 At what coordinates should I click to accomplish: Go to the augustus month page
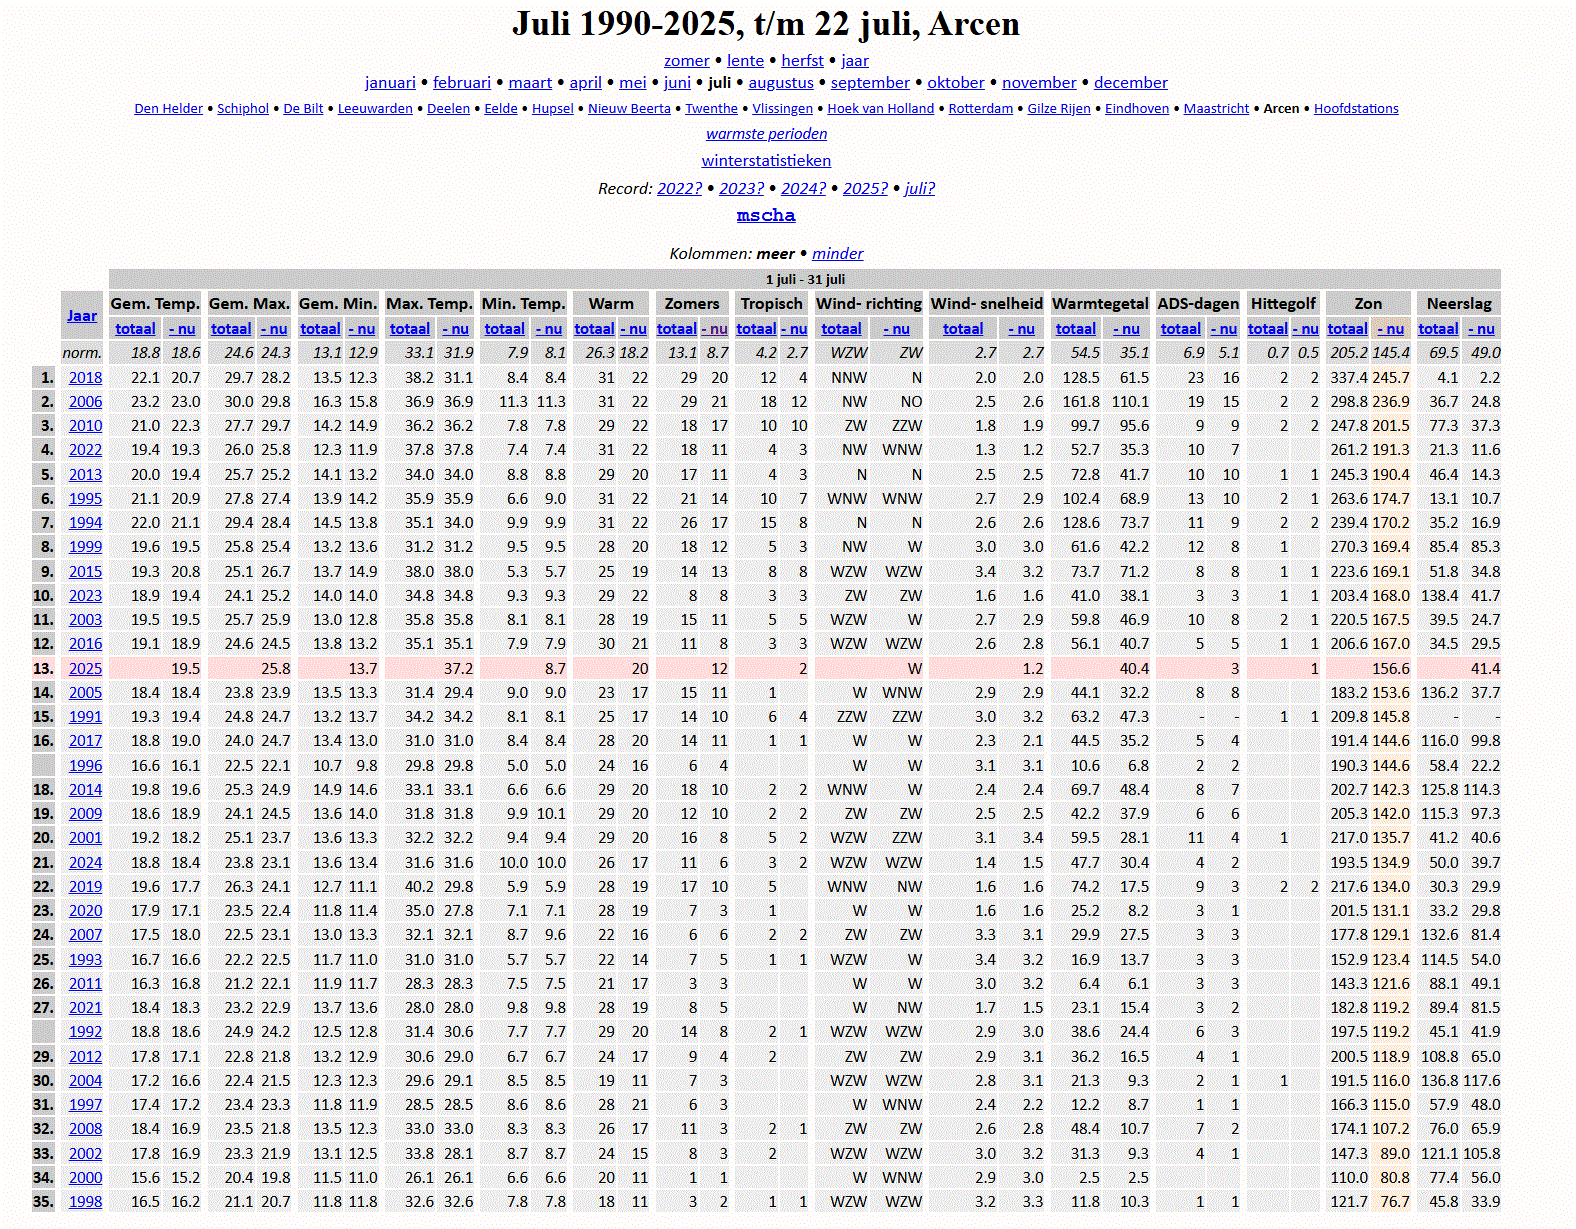pos(780,83)
